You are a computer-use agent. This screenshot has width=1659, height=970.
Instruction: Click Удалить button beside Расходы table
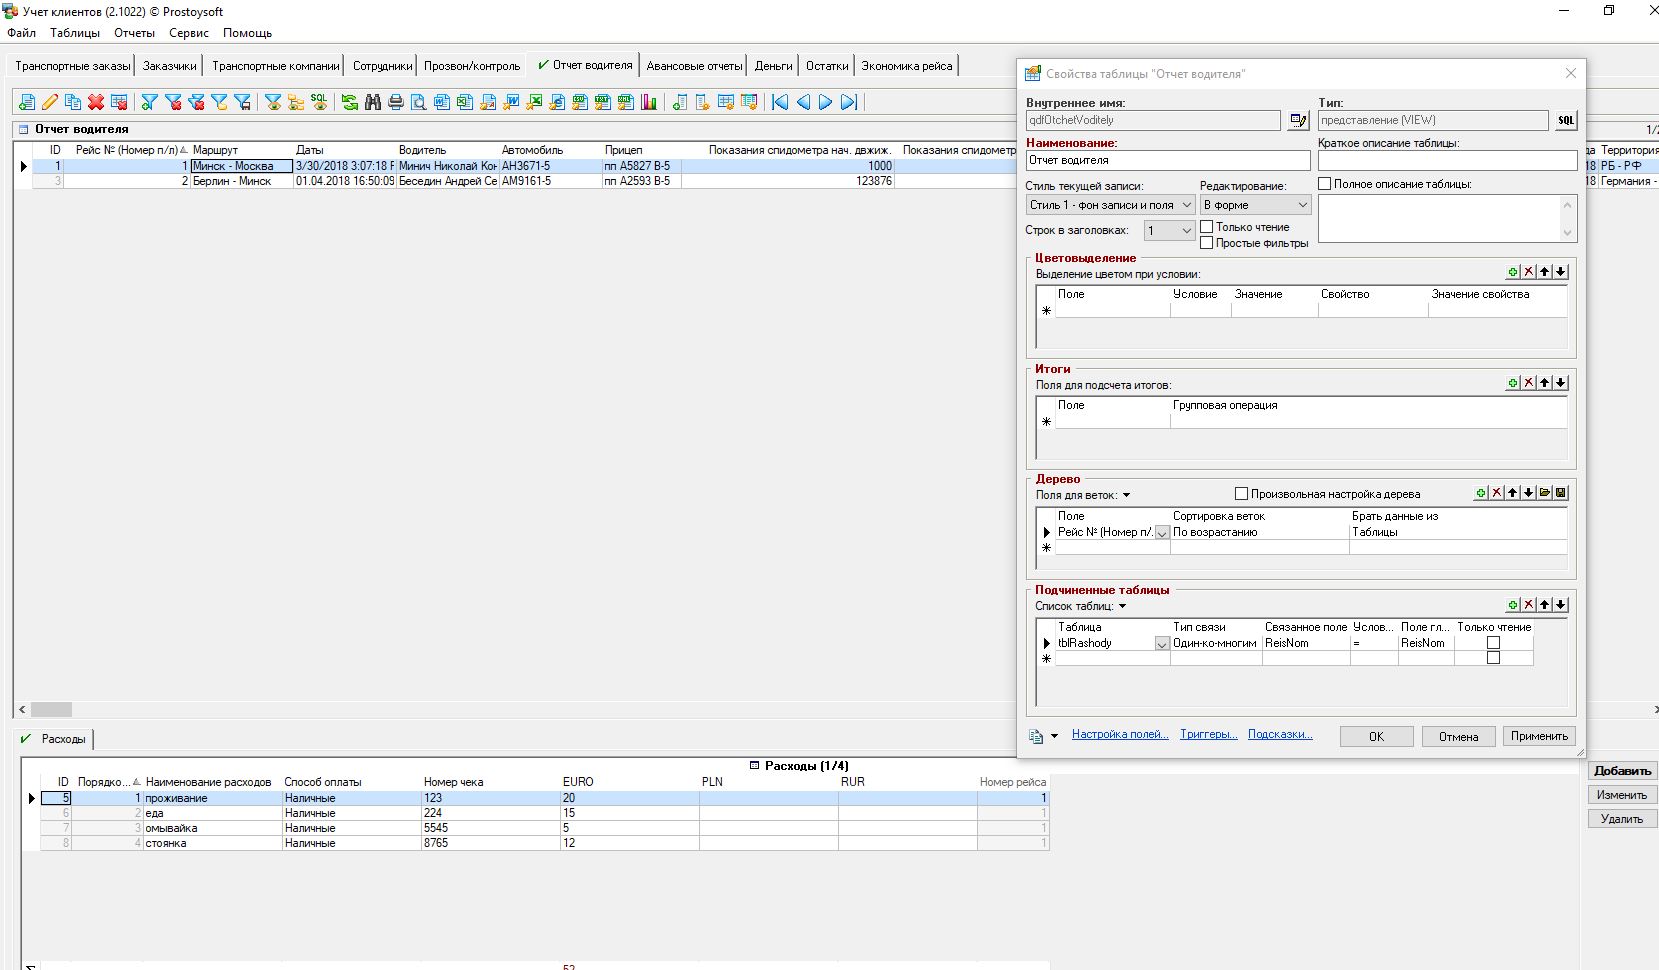pos(1622,819)
